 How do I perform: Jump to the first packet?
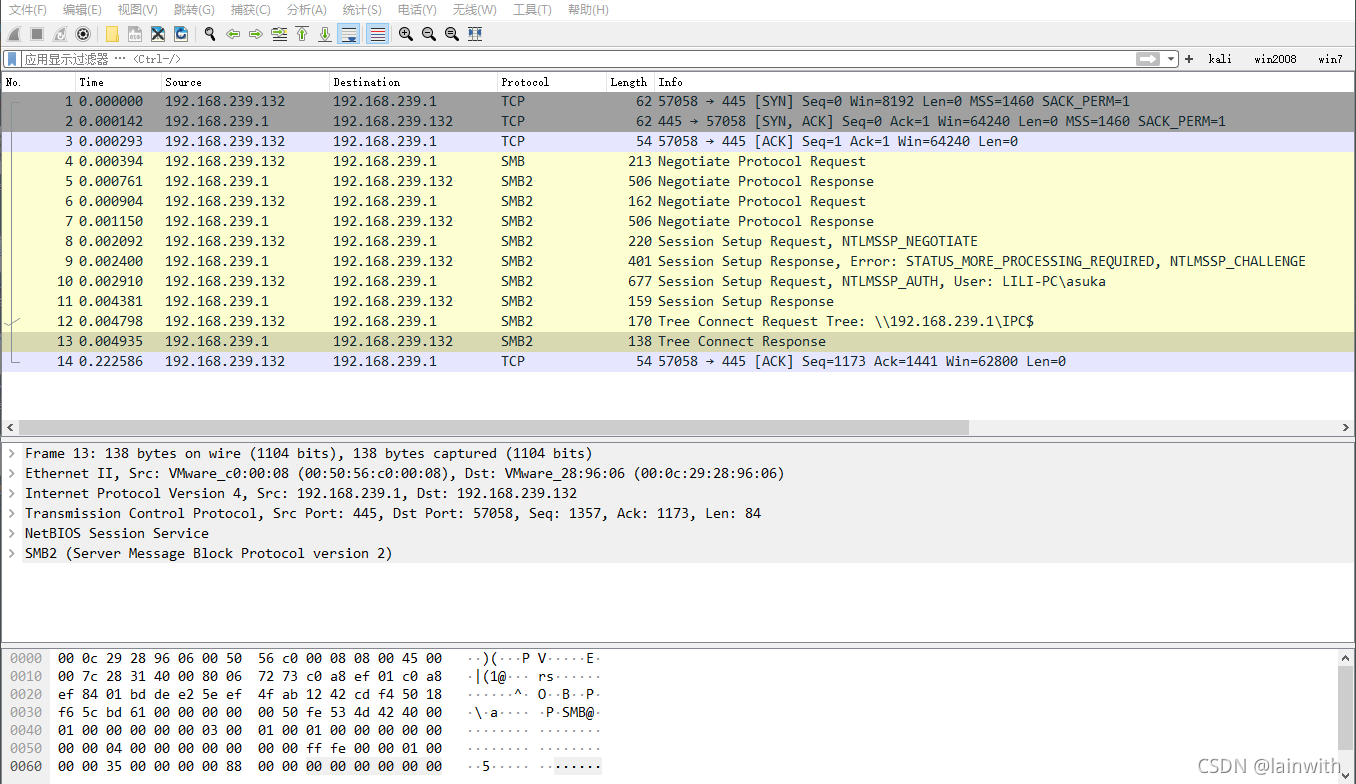[x=302, y=34]
